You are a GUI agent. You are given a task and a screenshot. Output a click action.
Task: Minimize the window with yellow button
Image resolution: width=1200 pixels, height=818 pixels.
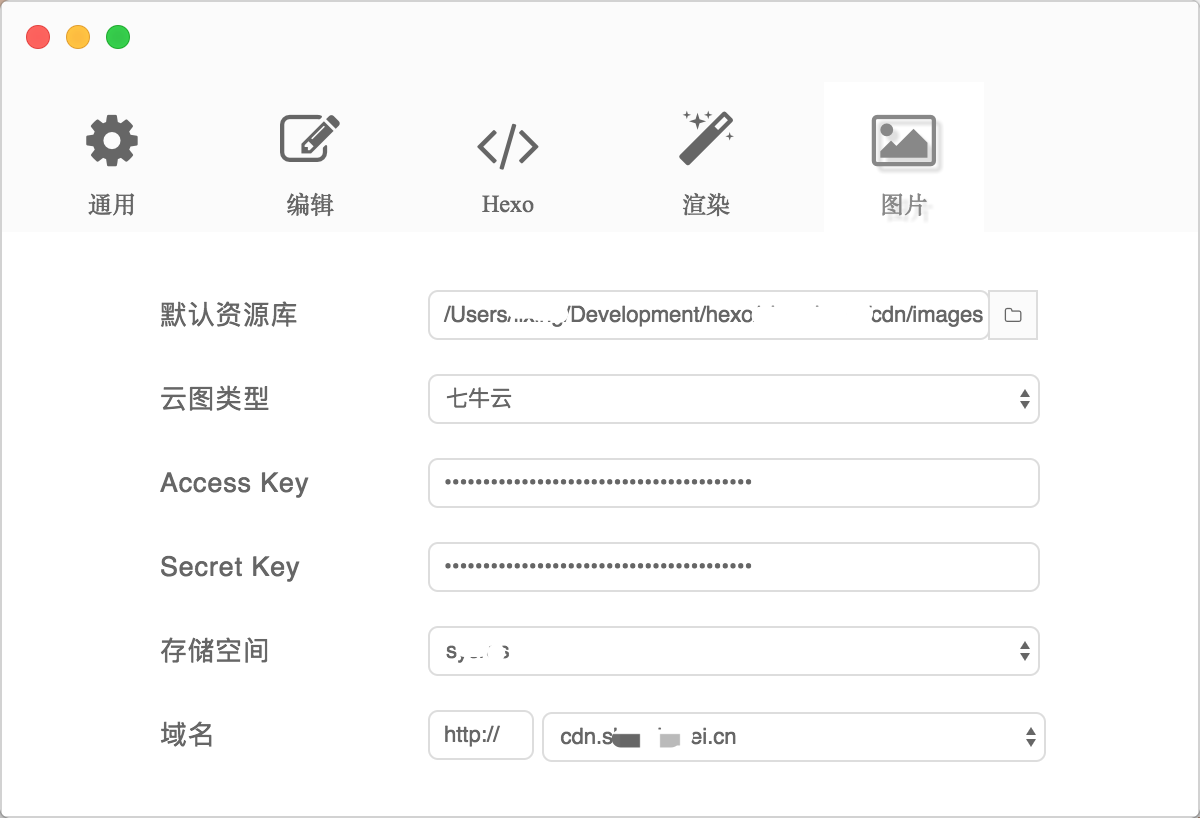[78, 38]
